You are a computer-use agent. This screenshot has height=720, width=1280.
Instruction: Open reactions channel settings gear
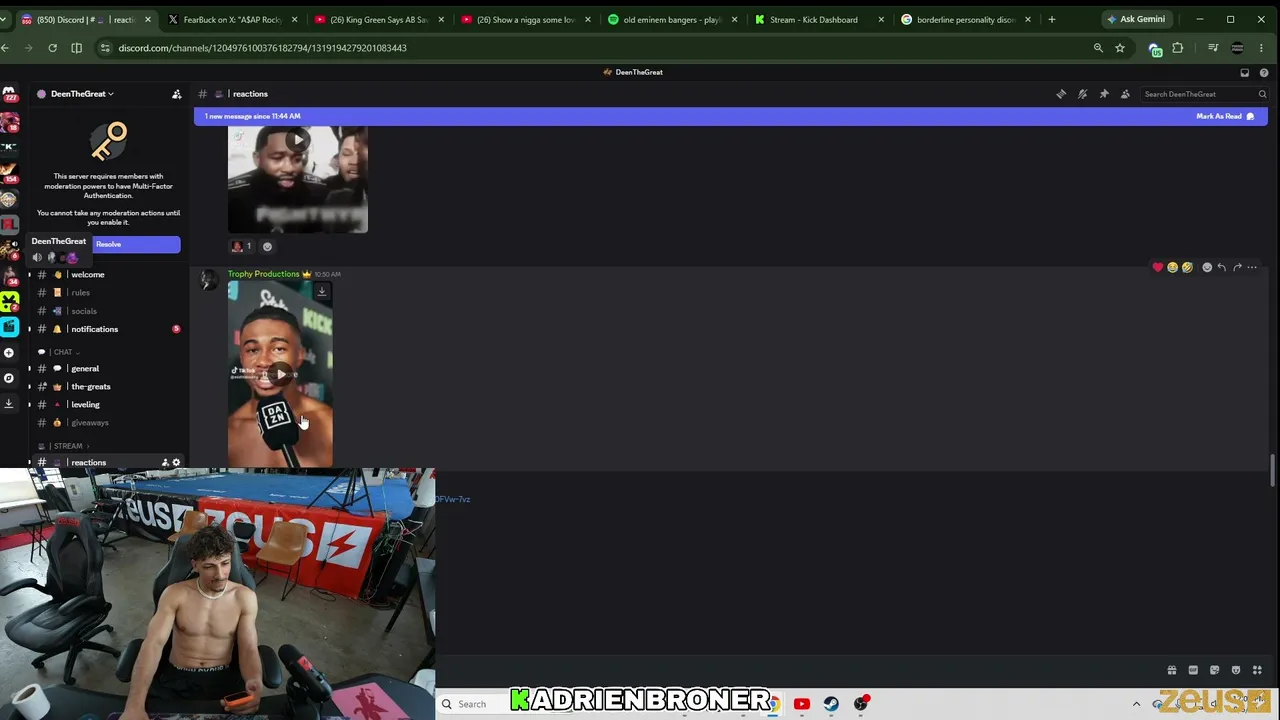click(x=176, y=462)
